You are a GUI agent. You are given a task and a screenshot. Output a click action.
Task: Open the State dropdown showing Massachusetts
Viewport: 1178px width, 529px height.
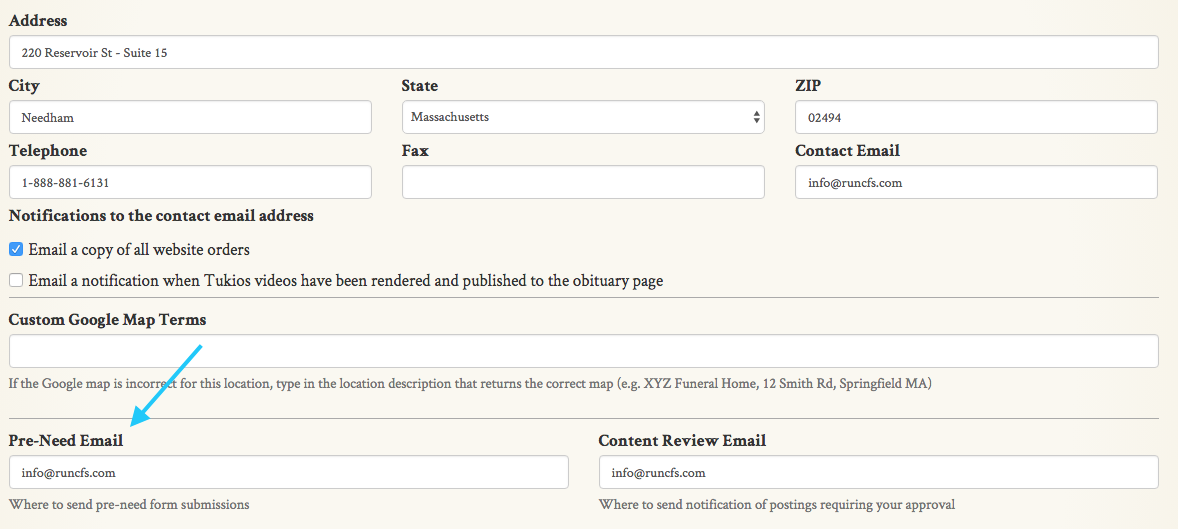point(583,117)
